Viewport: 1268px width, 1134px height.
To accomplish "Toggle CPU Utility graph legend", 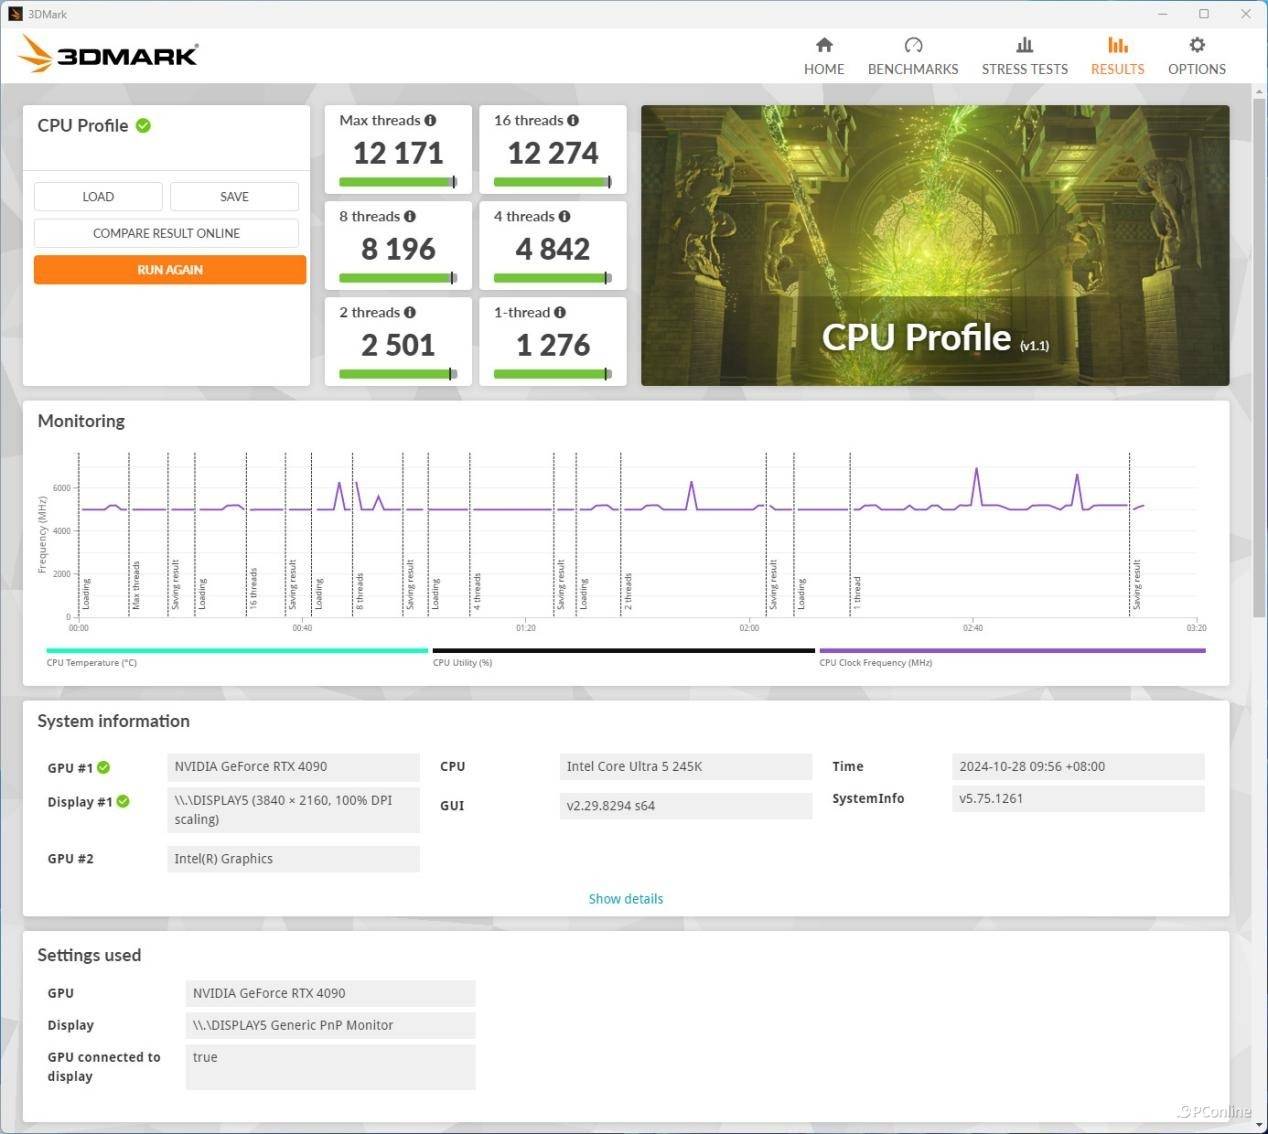I will coord(623,656).
